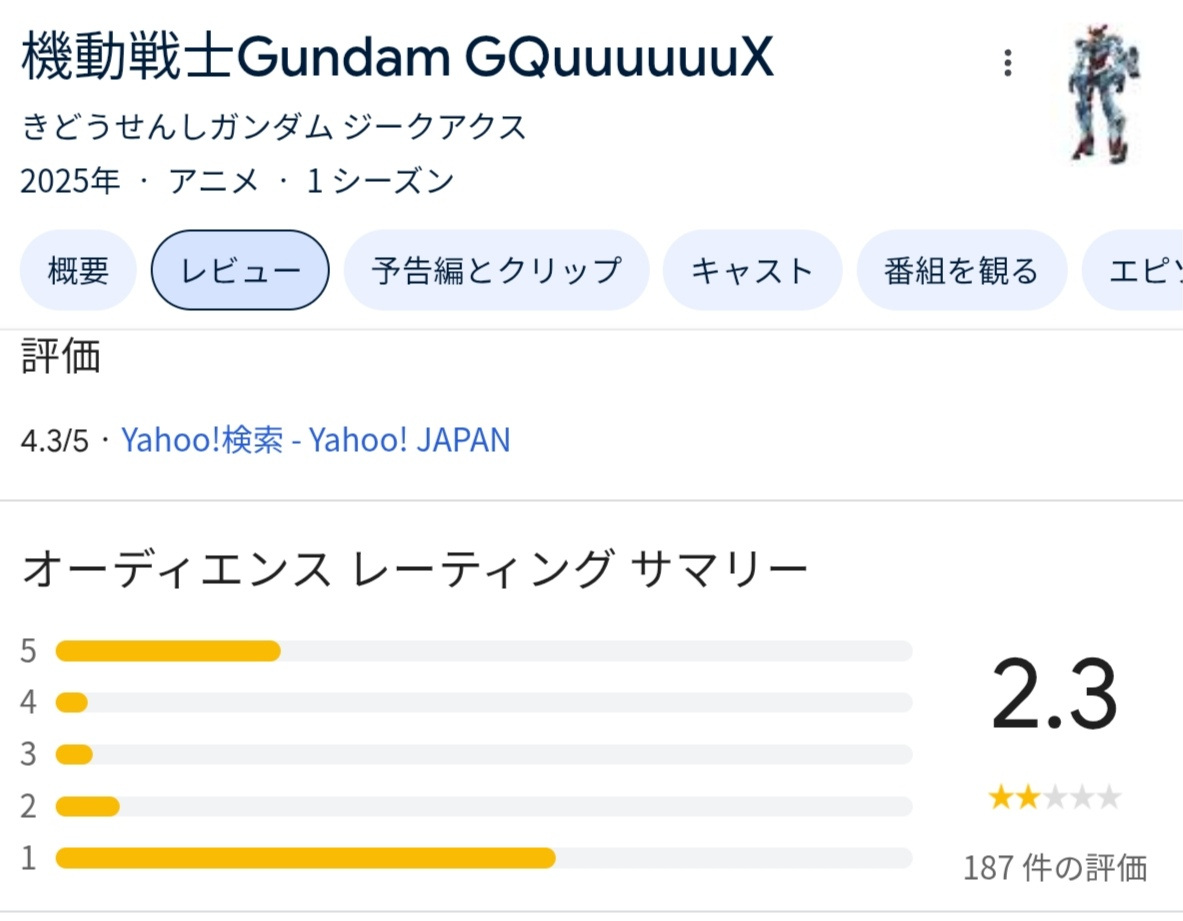
Task: Switch to the 概要 tab
Action: coord(78,270)
